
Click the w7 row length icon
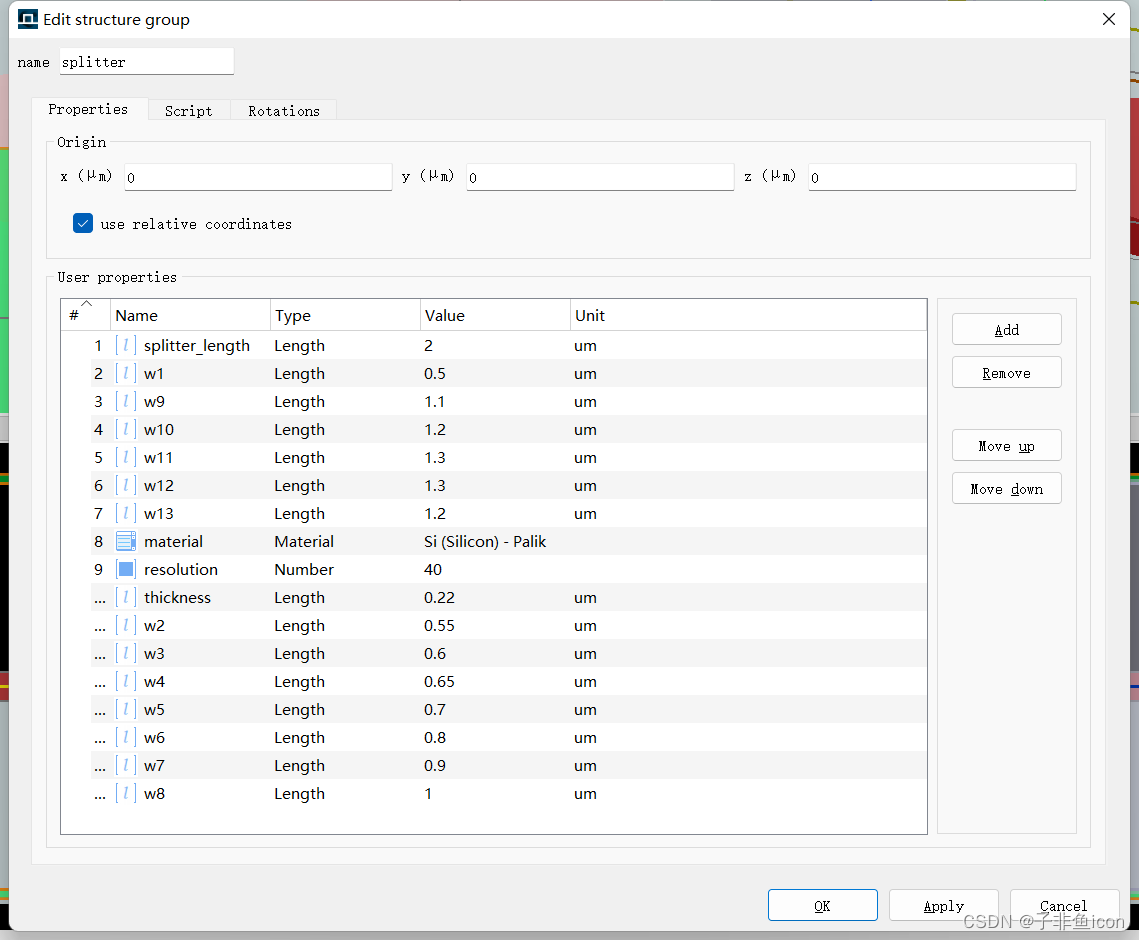point(126,766)
